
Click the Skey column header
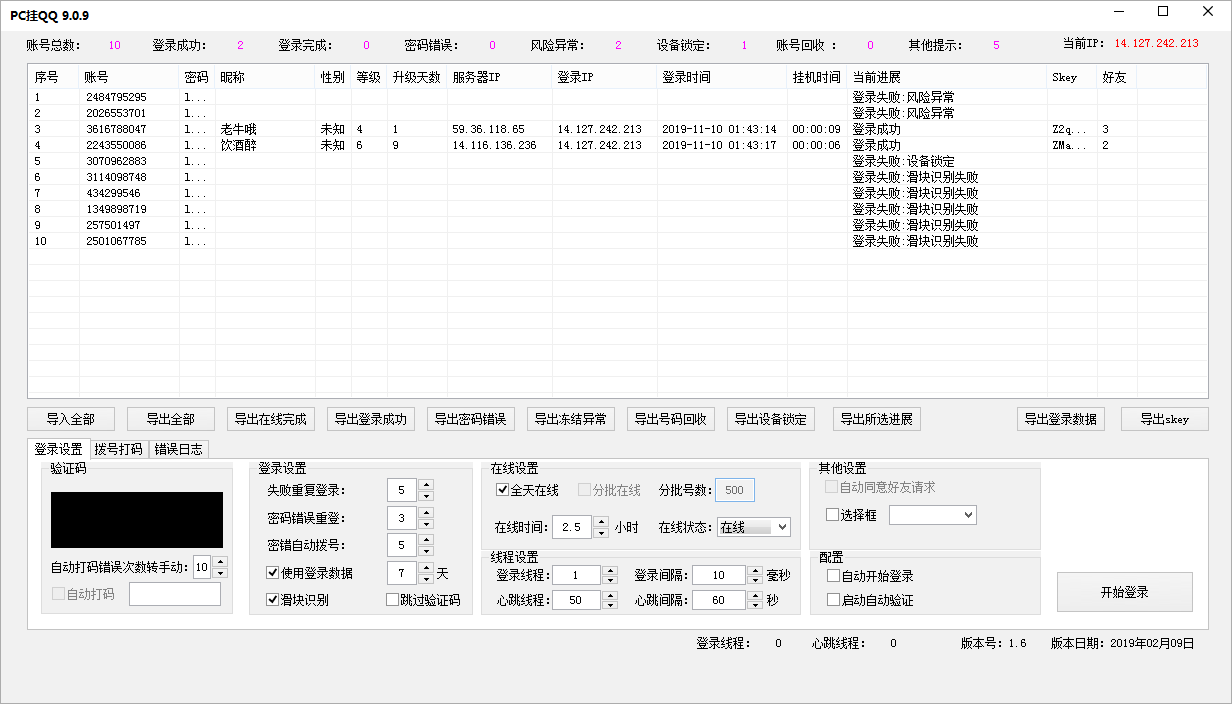1072,77
